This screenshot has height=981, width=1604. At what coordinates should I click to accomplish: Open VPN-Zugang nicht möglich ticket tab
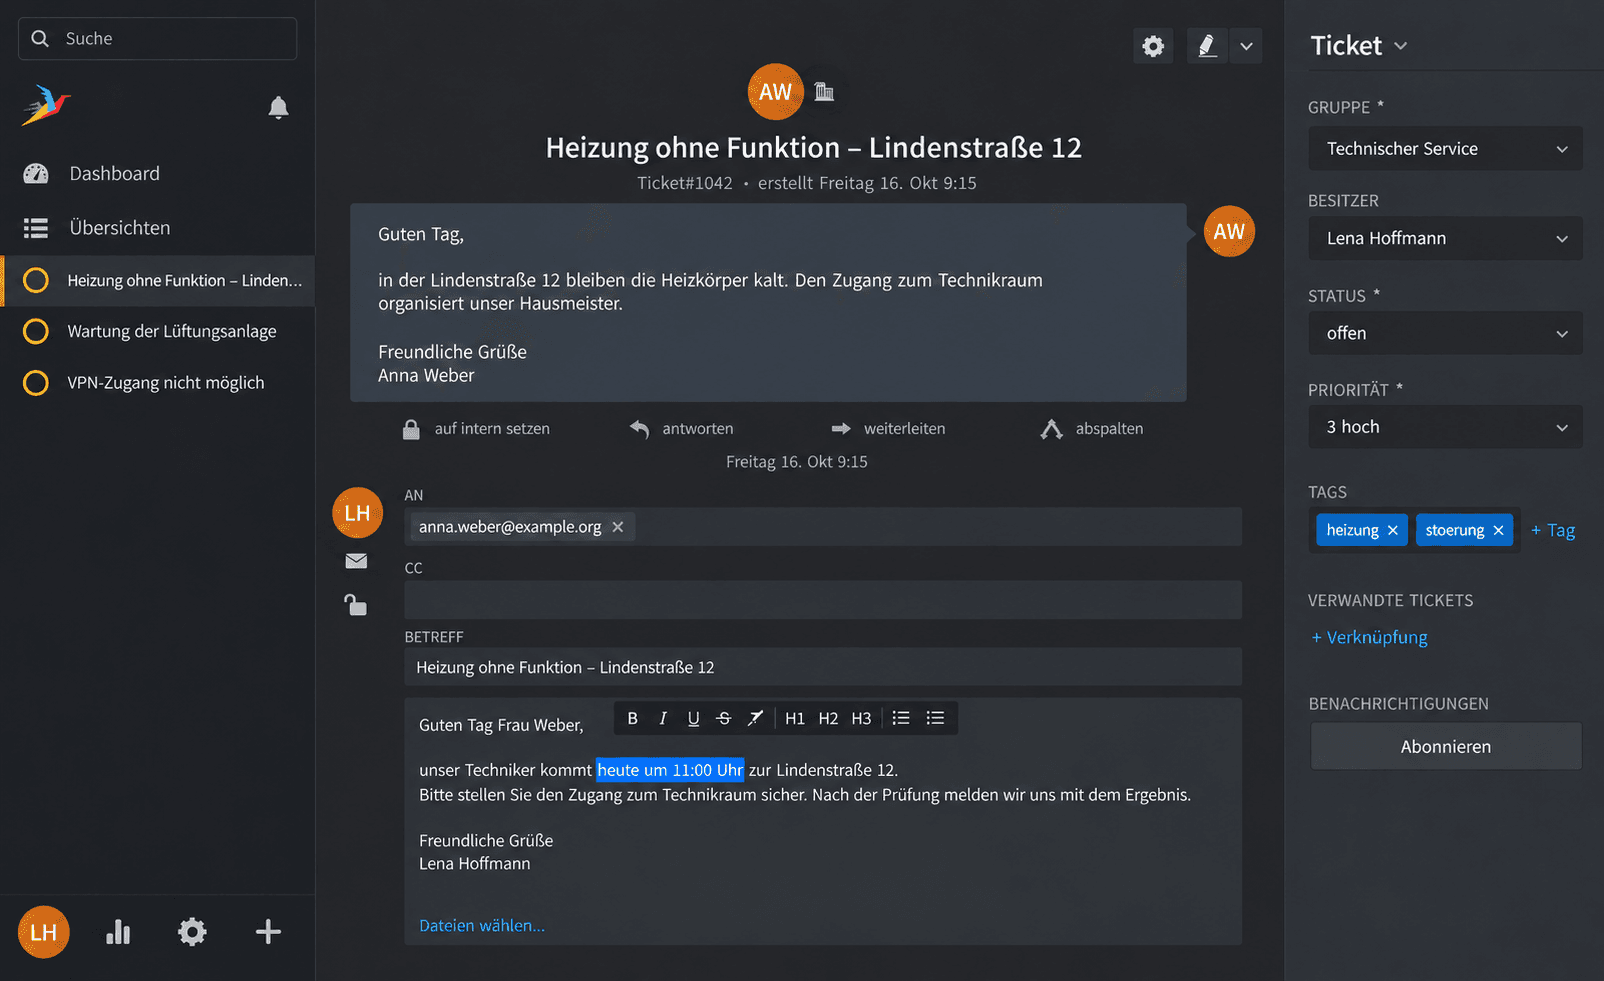[x=157, y=383]
